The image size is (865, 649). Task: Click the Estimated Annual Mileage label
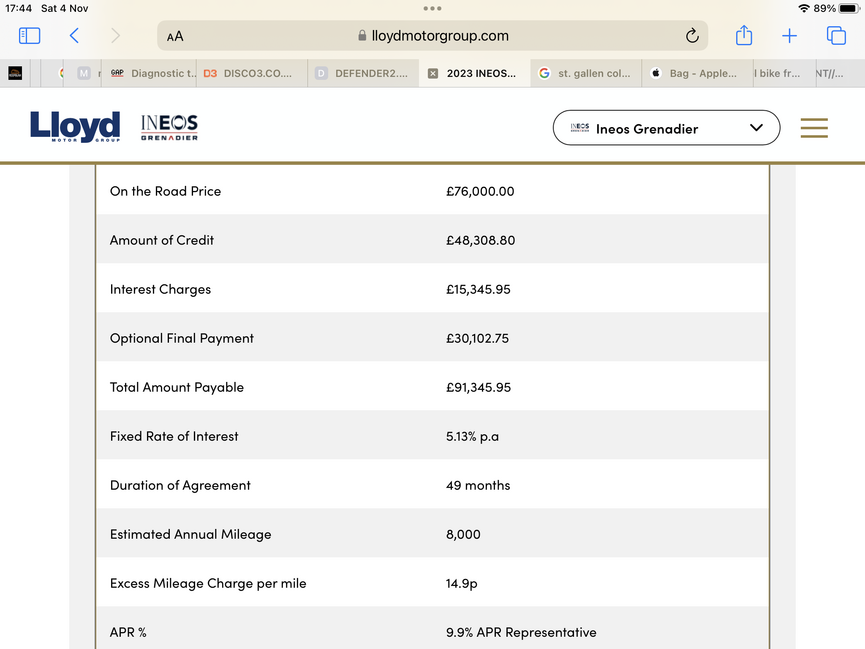click(x=190, y=535)
